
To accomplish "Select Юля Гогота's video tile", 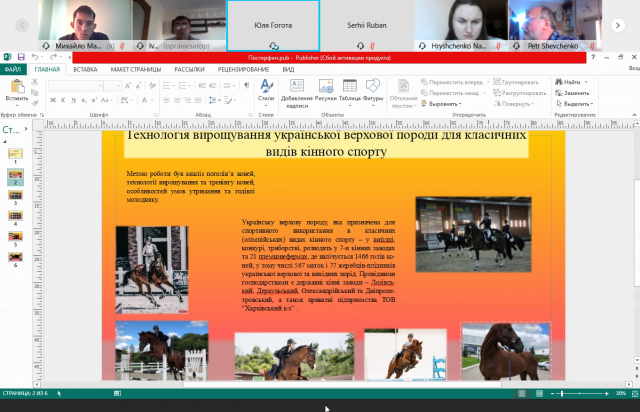I will (273, 24).
